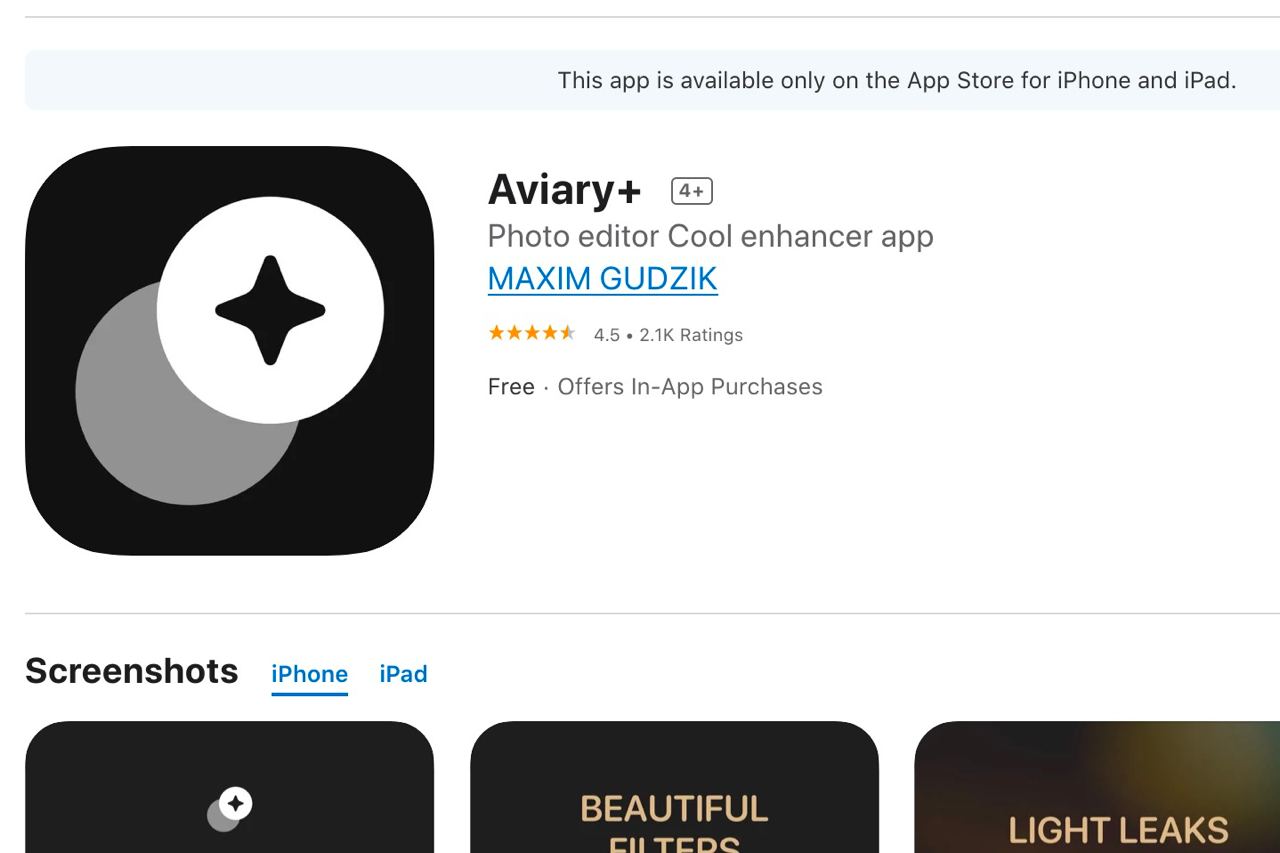Open the first screenshot with small logo
This screenshot has width=1280, height=853.
tap(230, 787)
